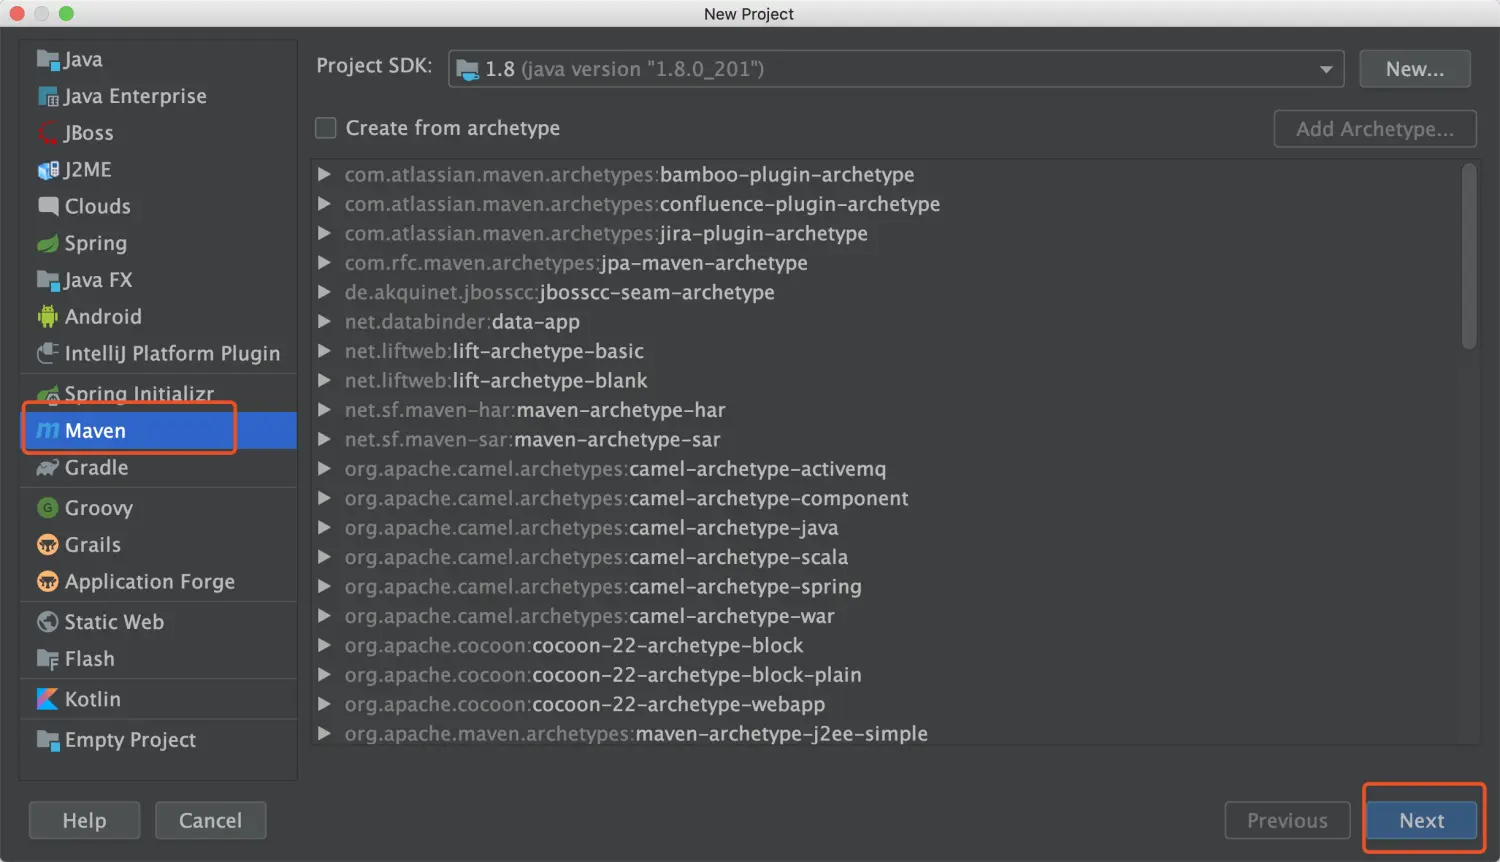Expand net.databinder data-app entry
Screen dimensions: 1500x862
click(x=324, y=322)
